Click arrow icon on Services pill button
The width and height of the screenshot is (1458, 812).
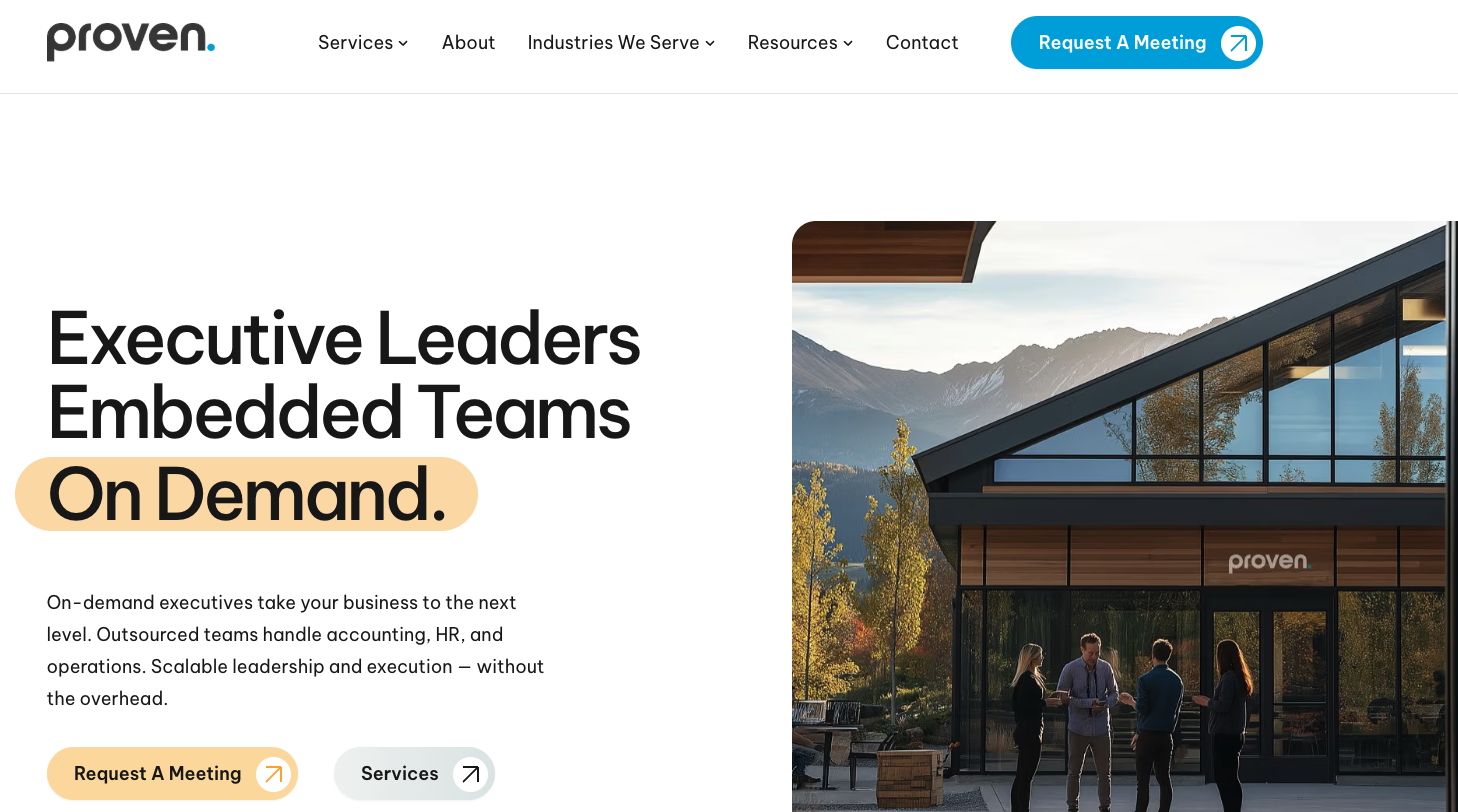pyautogui.click(x=470, y=774)
